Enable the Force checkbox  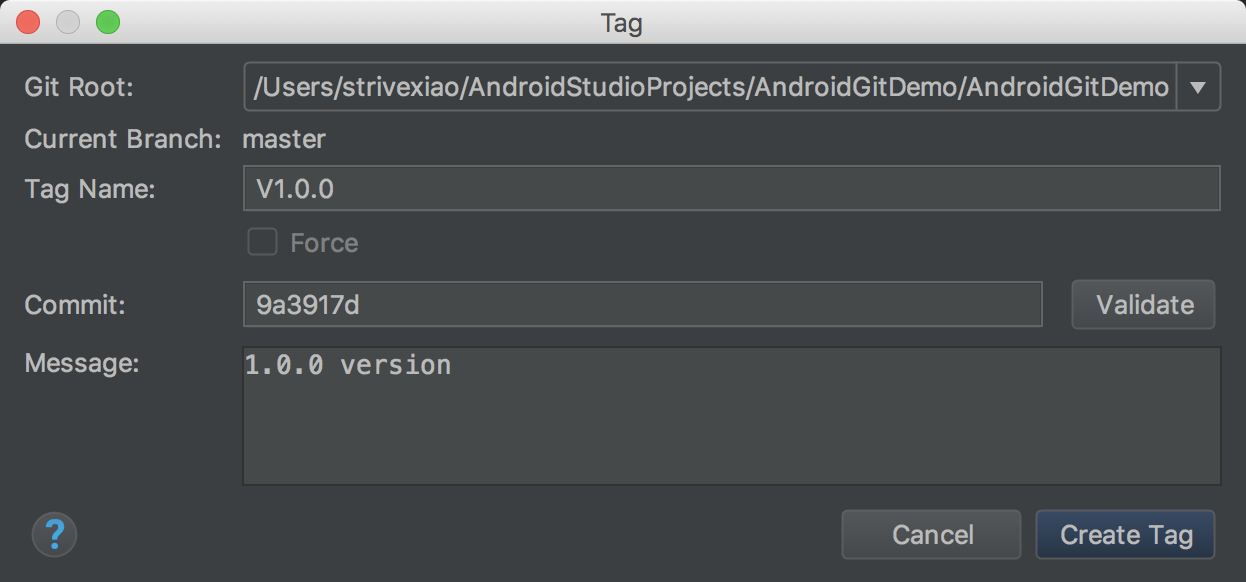262,242
